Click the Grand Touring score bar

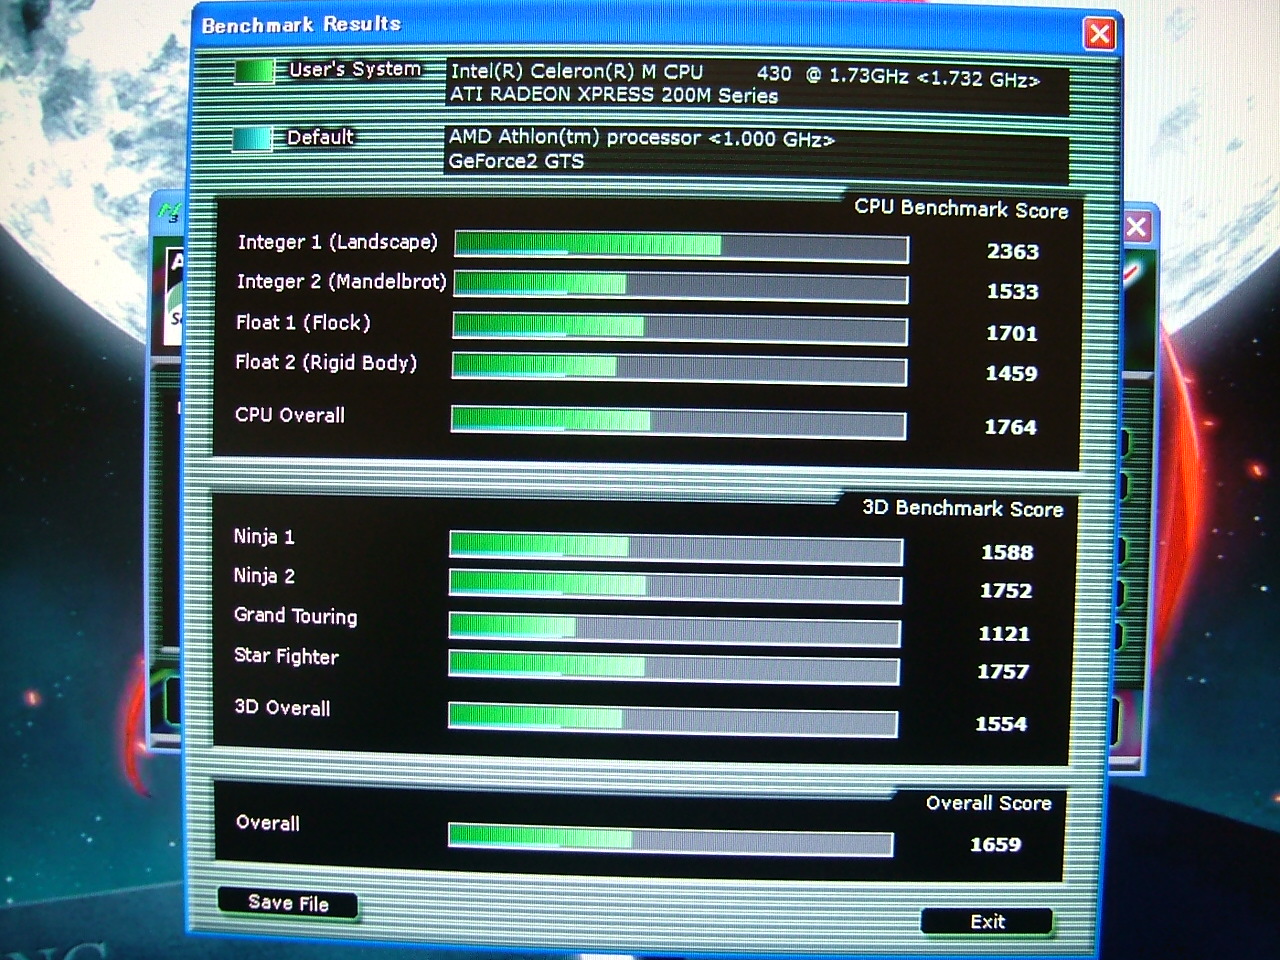(675, 629)
